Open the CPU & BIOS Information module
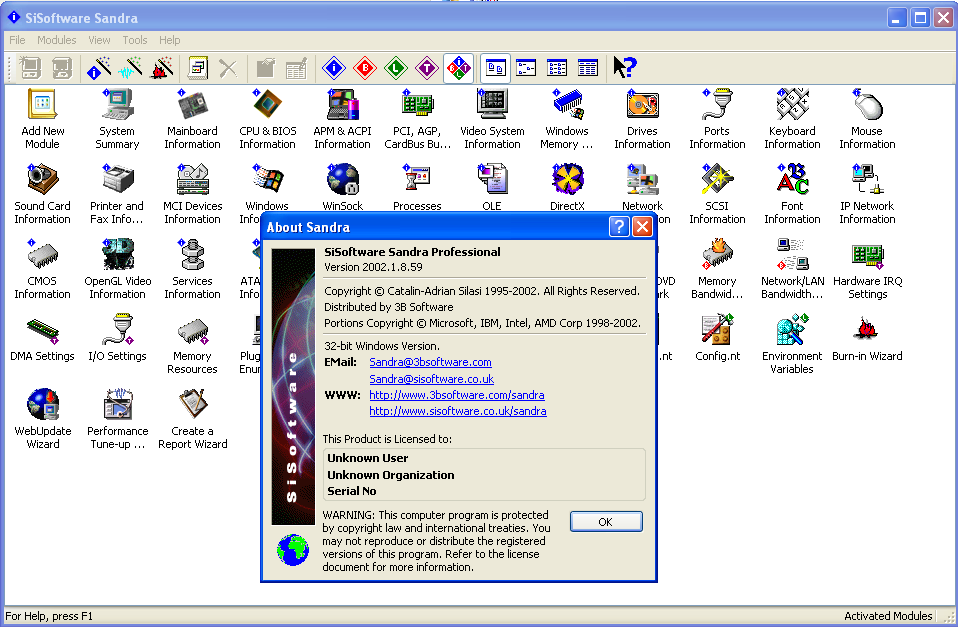 tap(267, 105)
